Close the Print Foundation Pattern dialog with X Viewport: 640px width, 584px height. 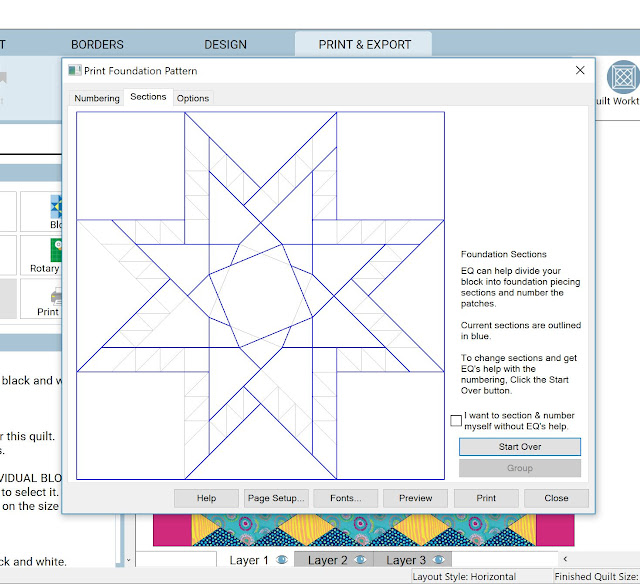(580, 70)
